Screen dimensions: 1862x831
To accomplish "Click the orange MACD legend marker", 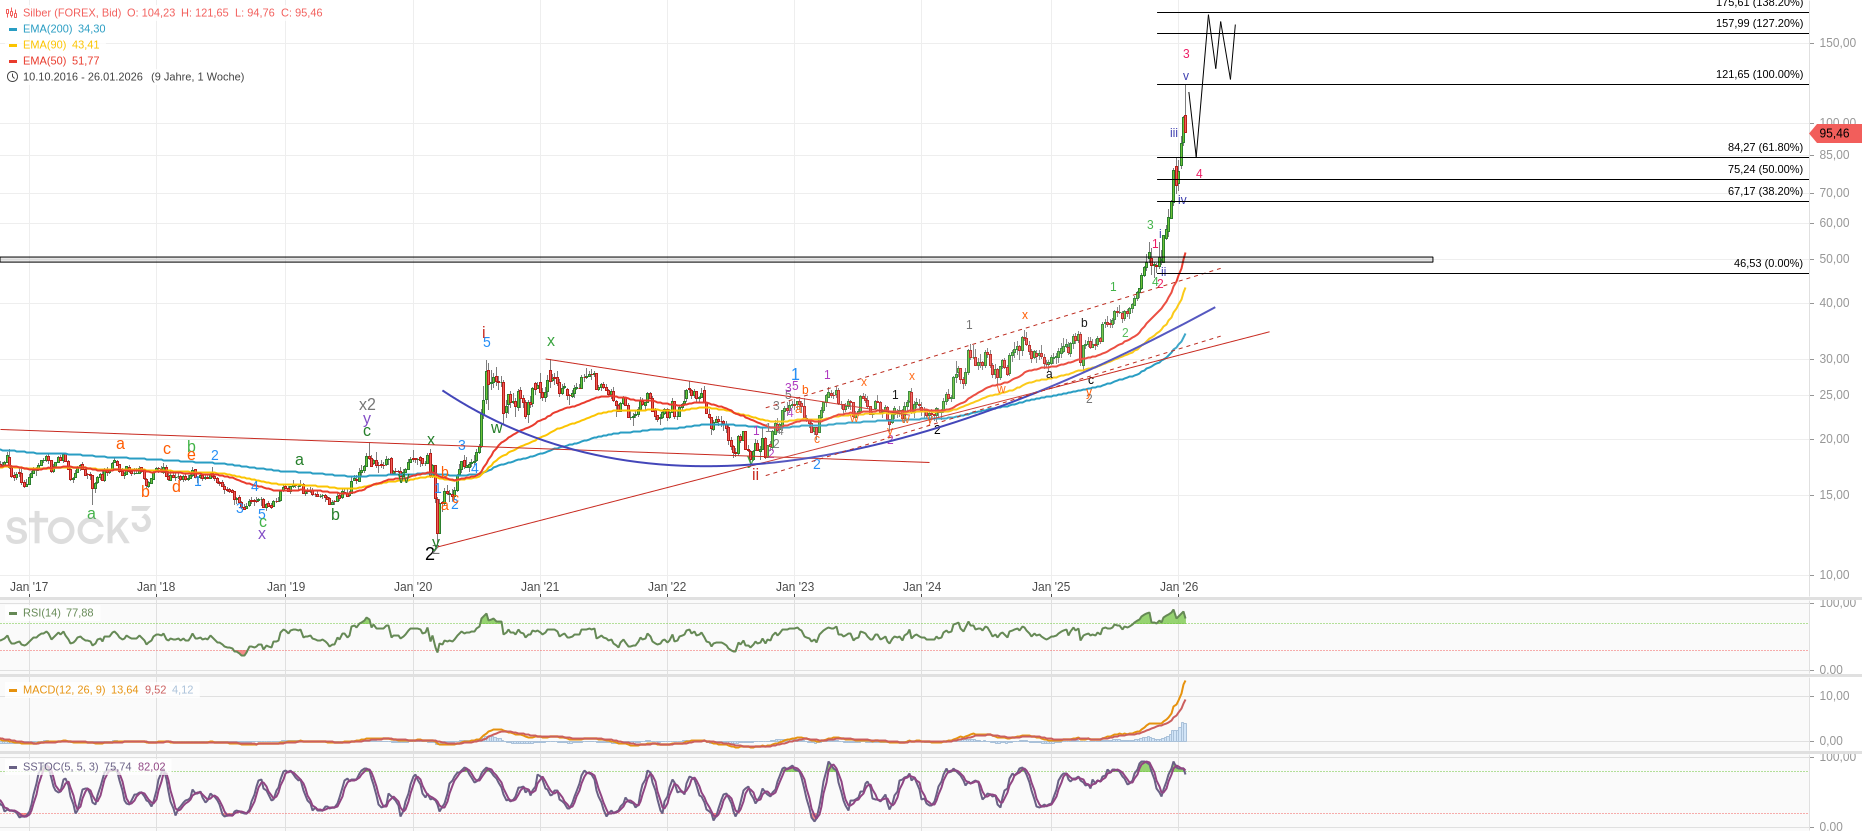I will tap(12, 690).
